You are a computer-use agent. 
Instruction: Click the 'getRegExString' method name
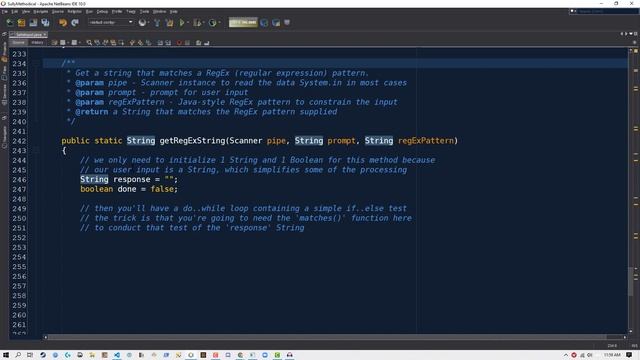[192, 141]
